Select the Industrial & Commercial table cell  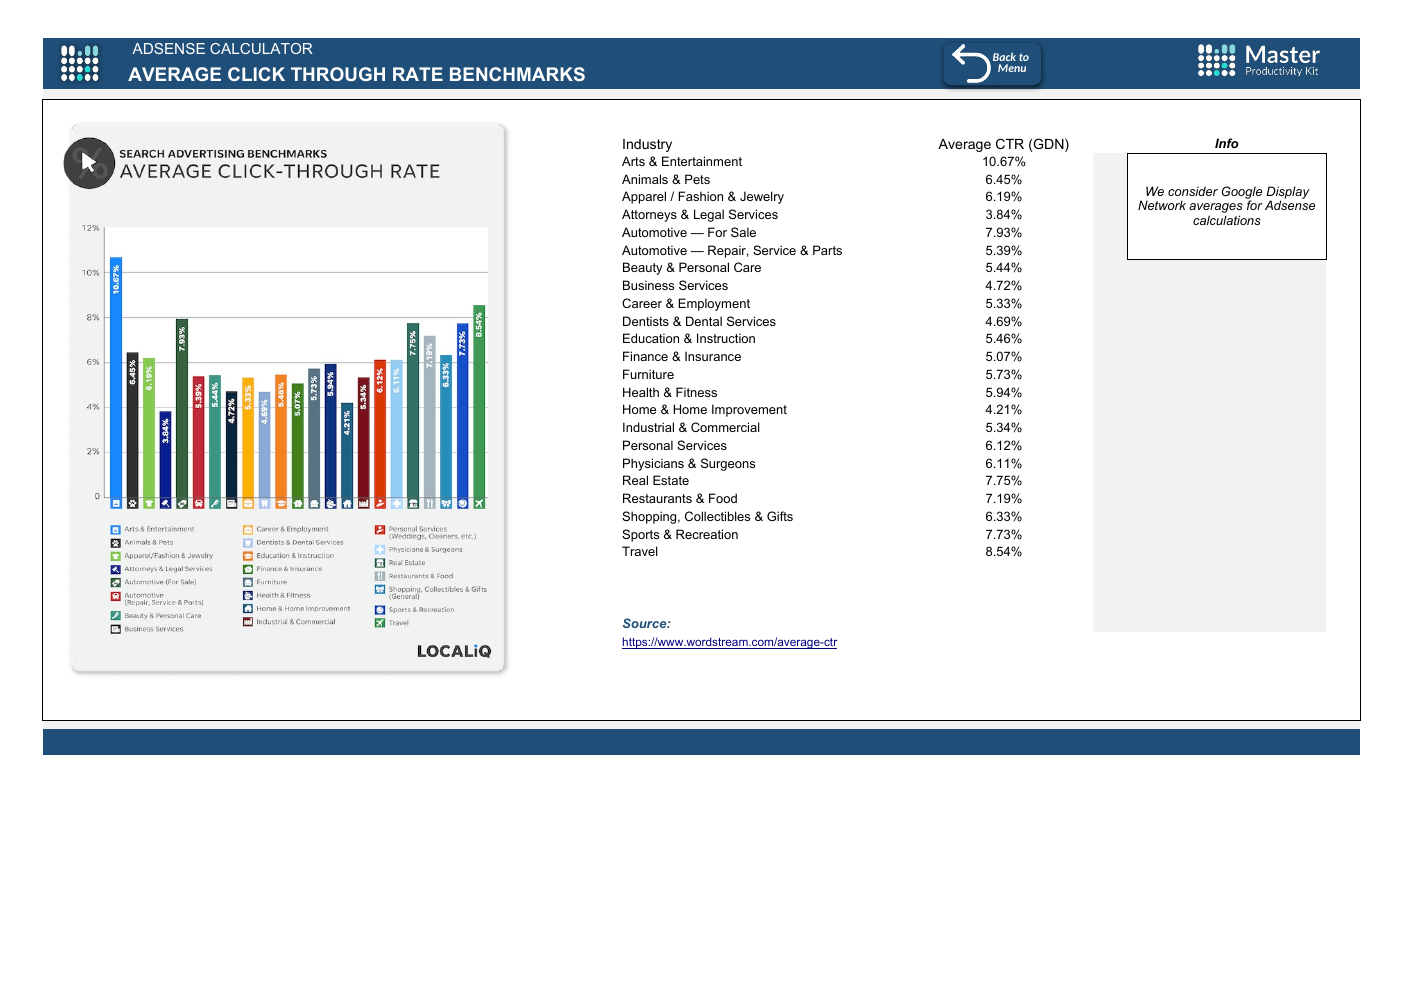(691, 428)
